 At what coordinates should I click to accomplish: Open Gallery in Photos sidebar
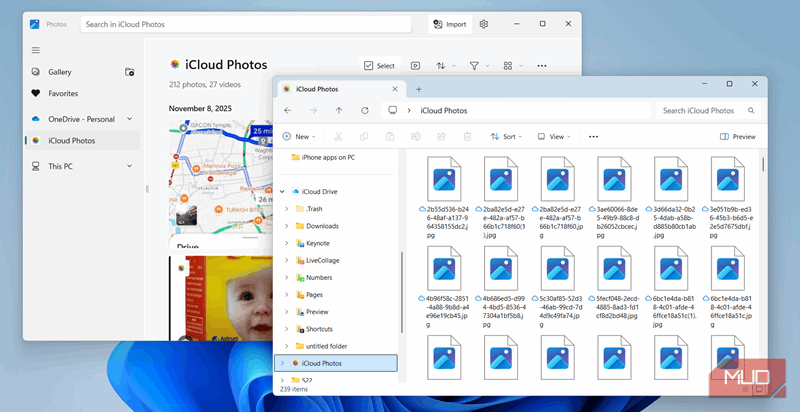coord(60,72)
